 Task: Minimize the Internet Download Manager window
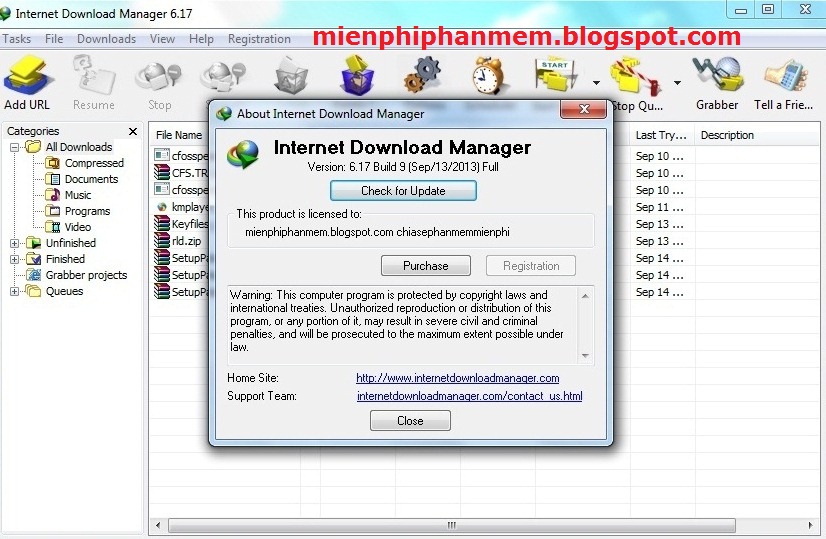(741, 9)
